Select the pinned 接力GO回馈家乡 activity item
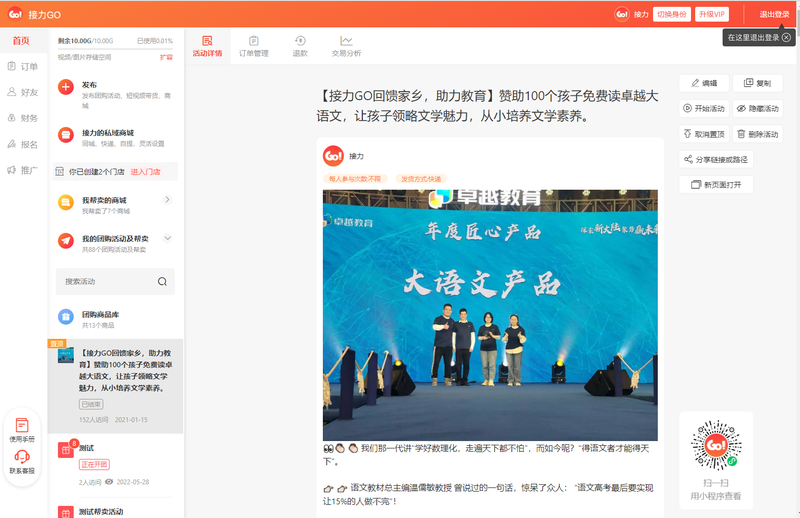Image resolution: width=800 pixels, height=518 pixels. [x=115, y=386]
